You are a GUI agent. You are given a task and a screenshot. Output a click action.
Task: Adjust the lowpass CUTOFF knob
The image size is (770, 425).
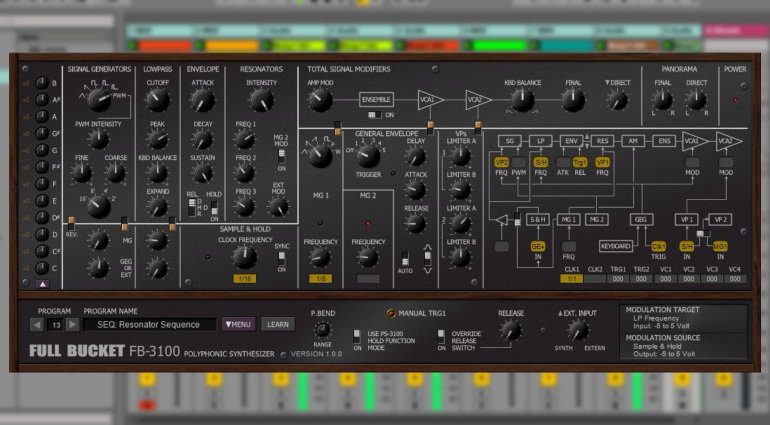[157, 100]
